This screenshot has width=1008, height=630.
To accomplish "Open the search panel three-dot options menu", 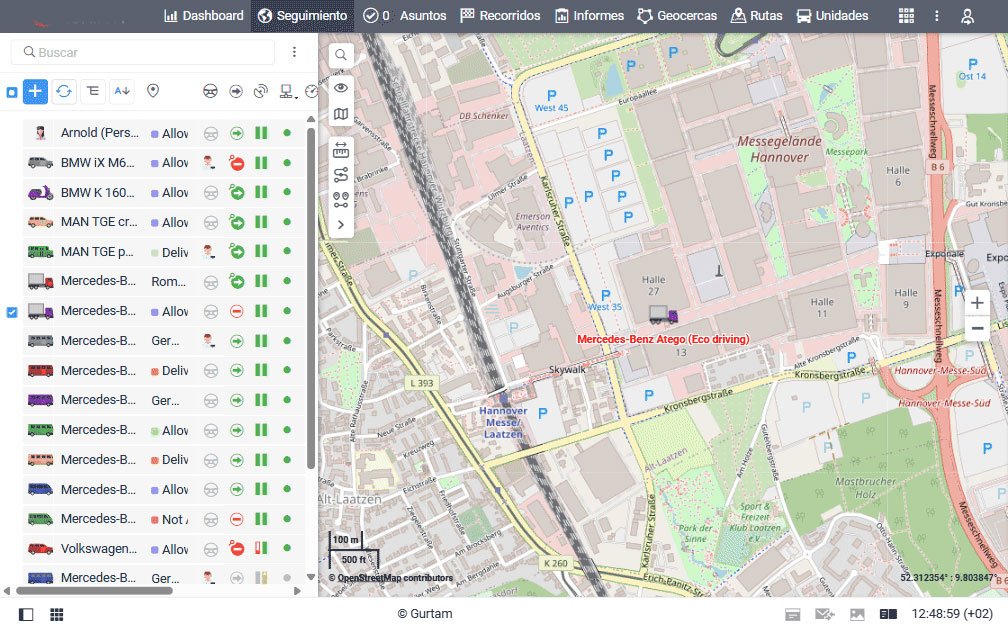I will tap(294, 52).
